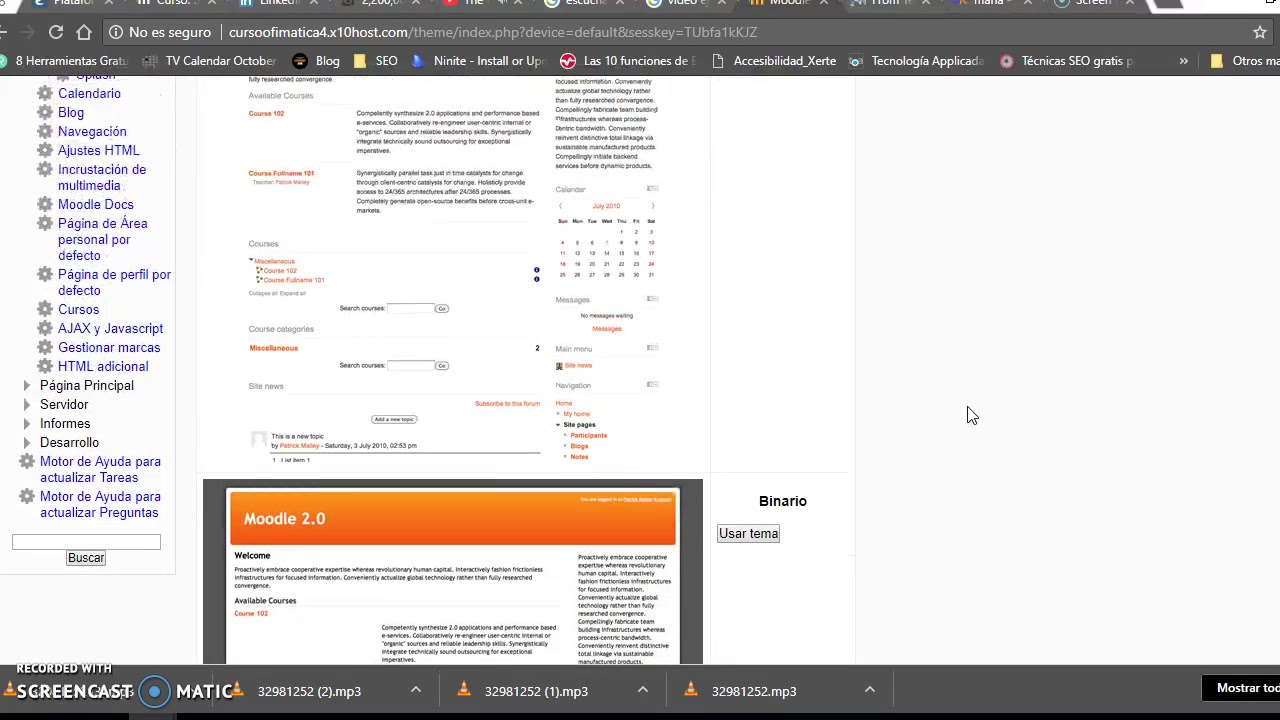The image size is (1280, 720).
Task: Click gear icon next to Cursos
Action: pyautogui.click(x=45, y=309)
